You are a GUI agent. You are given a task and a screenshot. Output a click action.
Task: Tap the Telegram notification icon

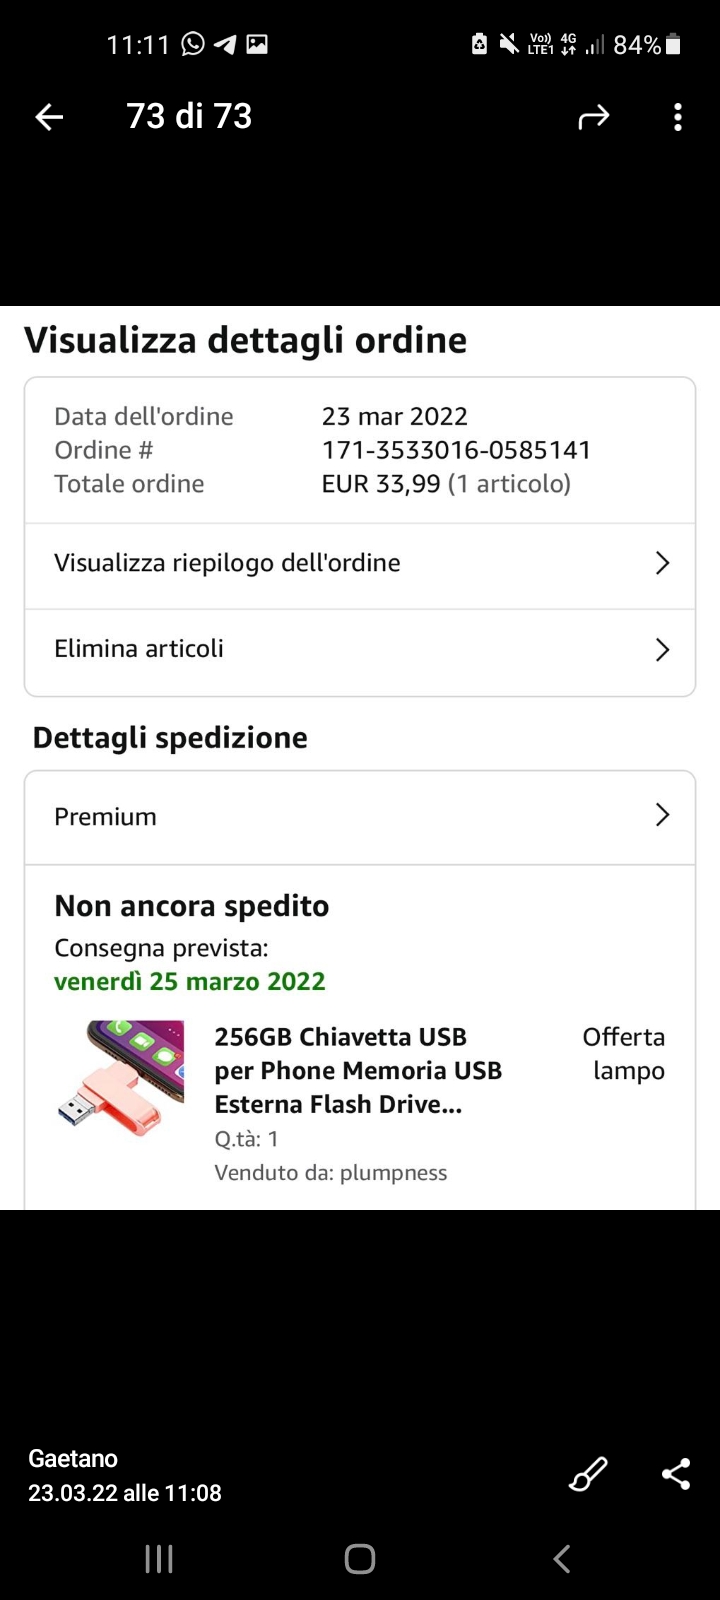[225, 44]
